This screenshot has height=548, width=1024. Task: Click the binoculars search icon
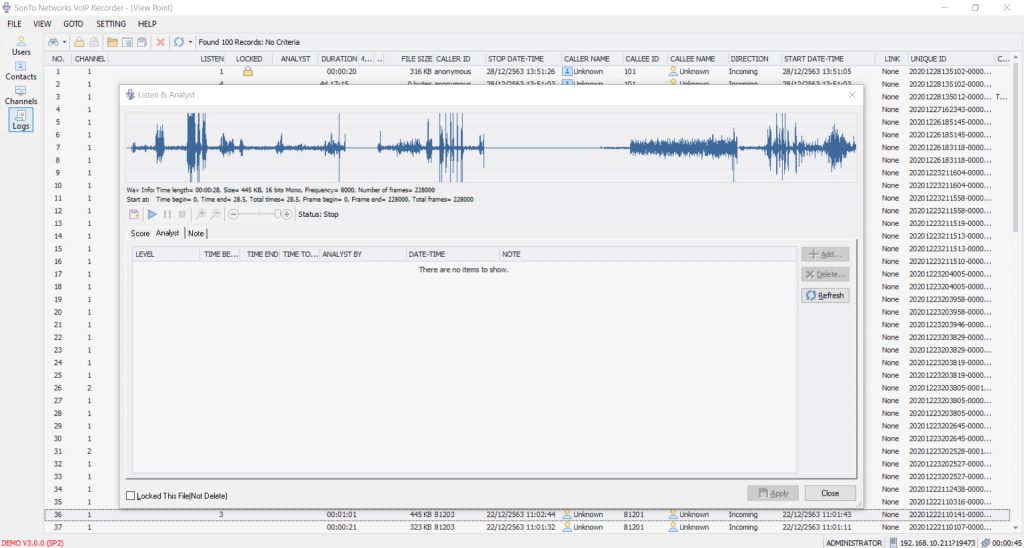53,42
